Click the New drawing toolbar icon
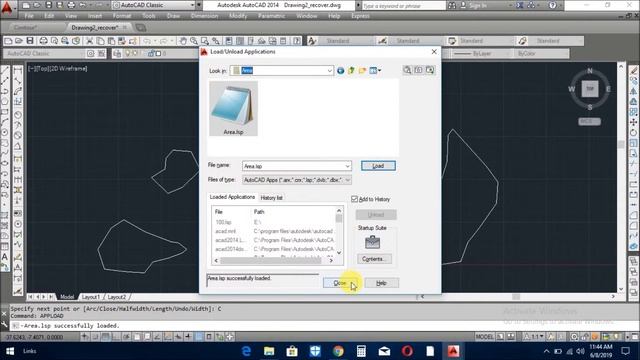Image resolution: width=640 pixels, height=360 pixels. (x=8, y=41)
